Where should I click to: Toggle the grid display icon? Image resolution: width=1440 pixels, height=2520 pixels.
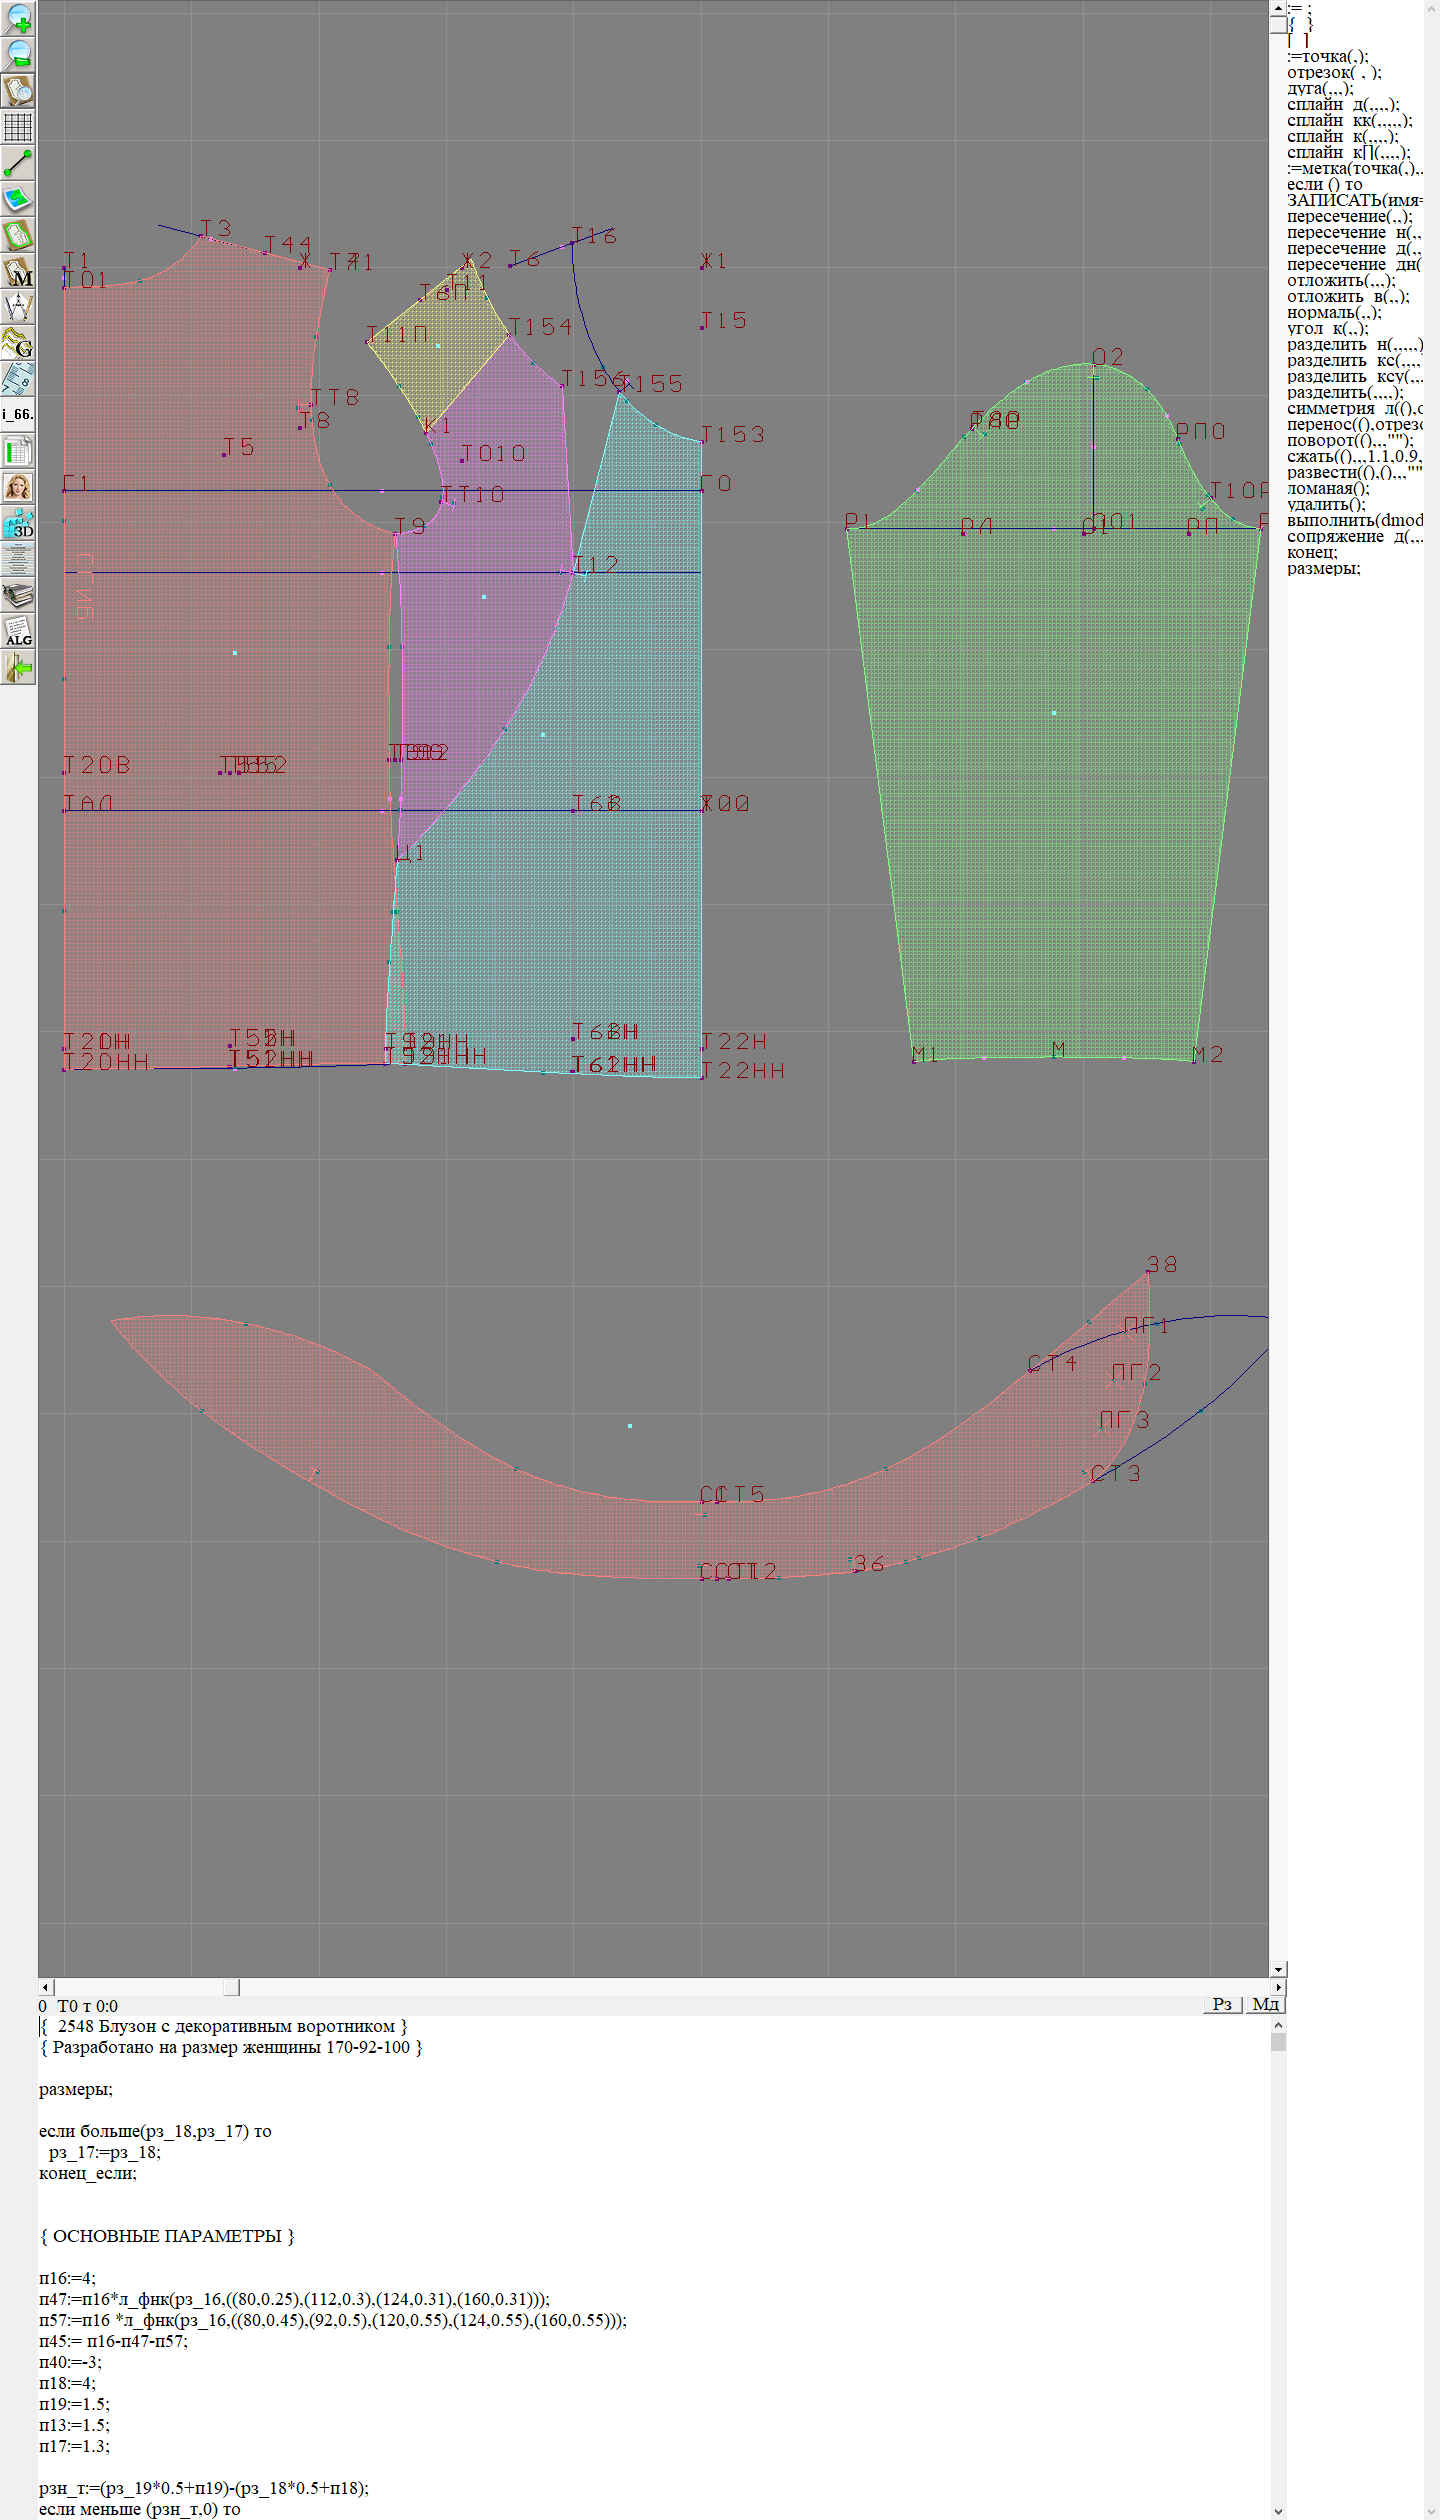click(18, 127)
